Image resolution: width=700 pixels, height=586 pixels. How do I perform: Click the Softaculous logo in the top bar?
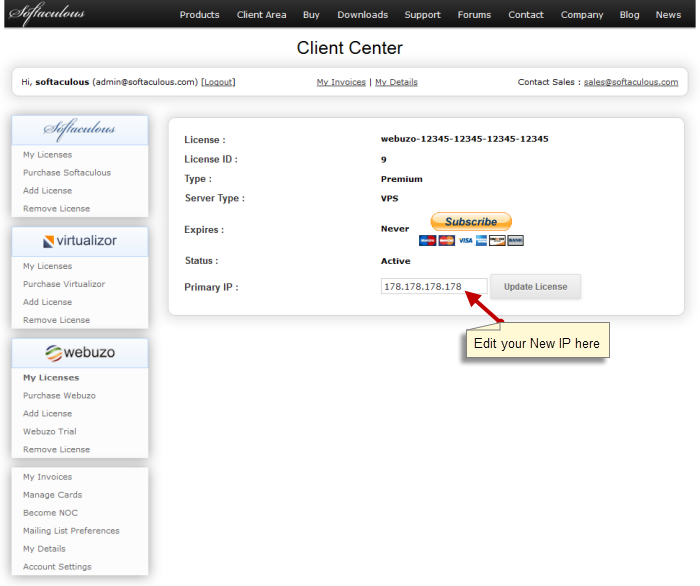click(x=46, y=13)
